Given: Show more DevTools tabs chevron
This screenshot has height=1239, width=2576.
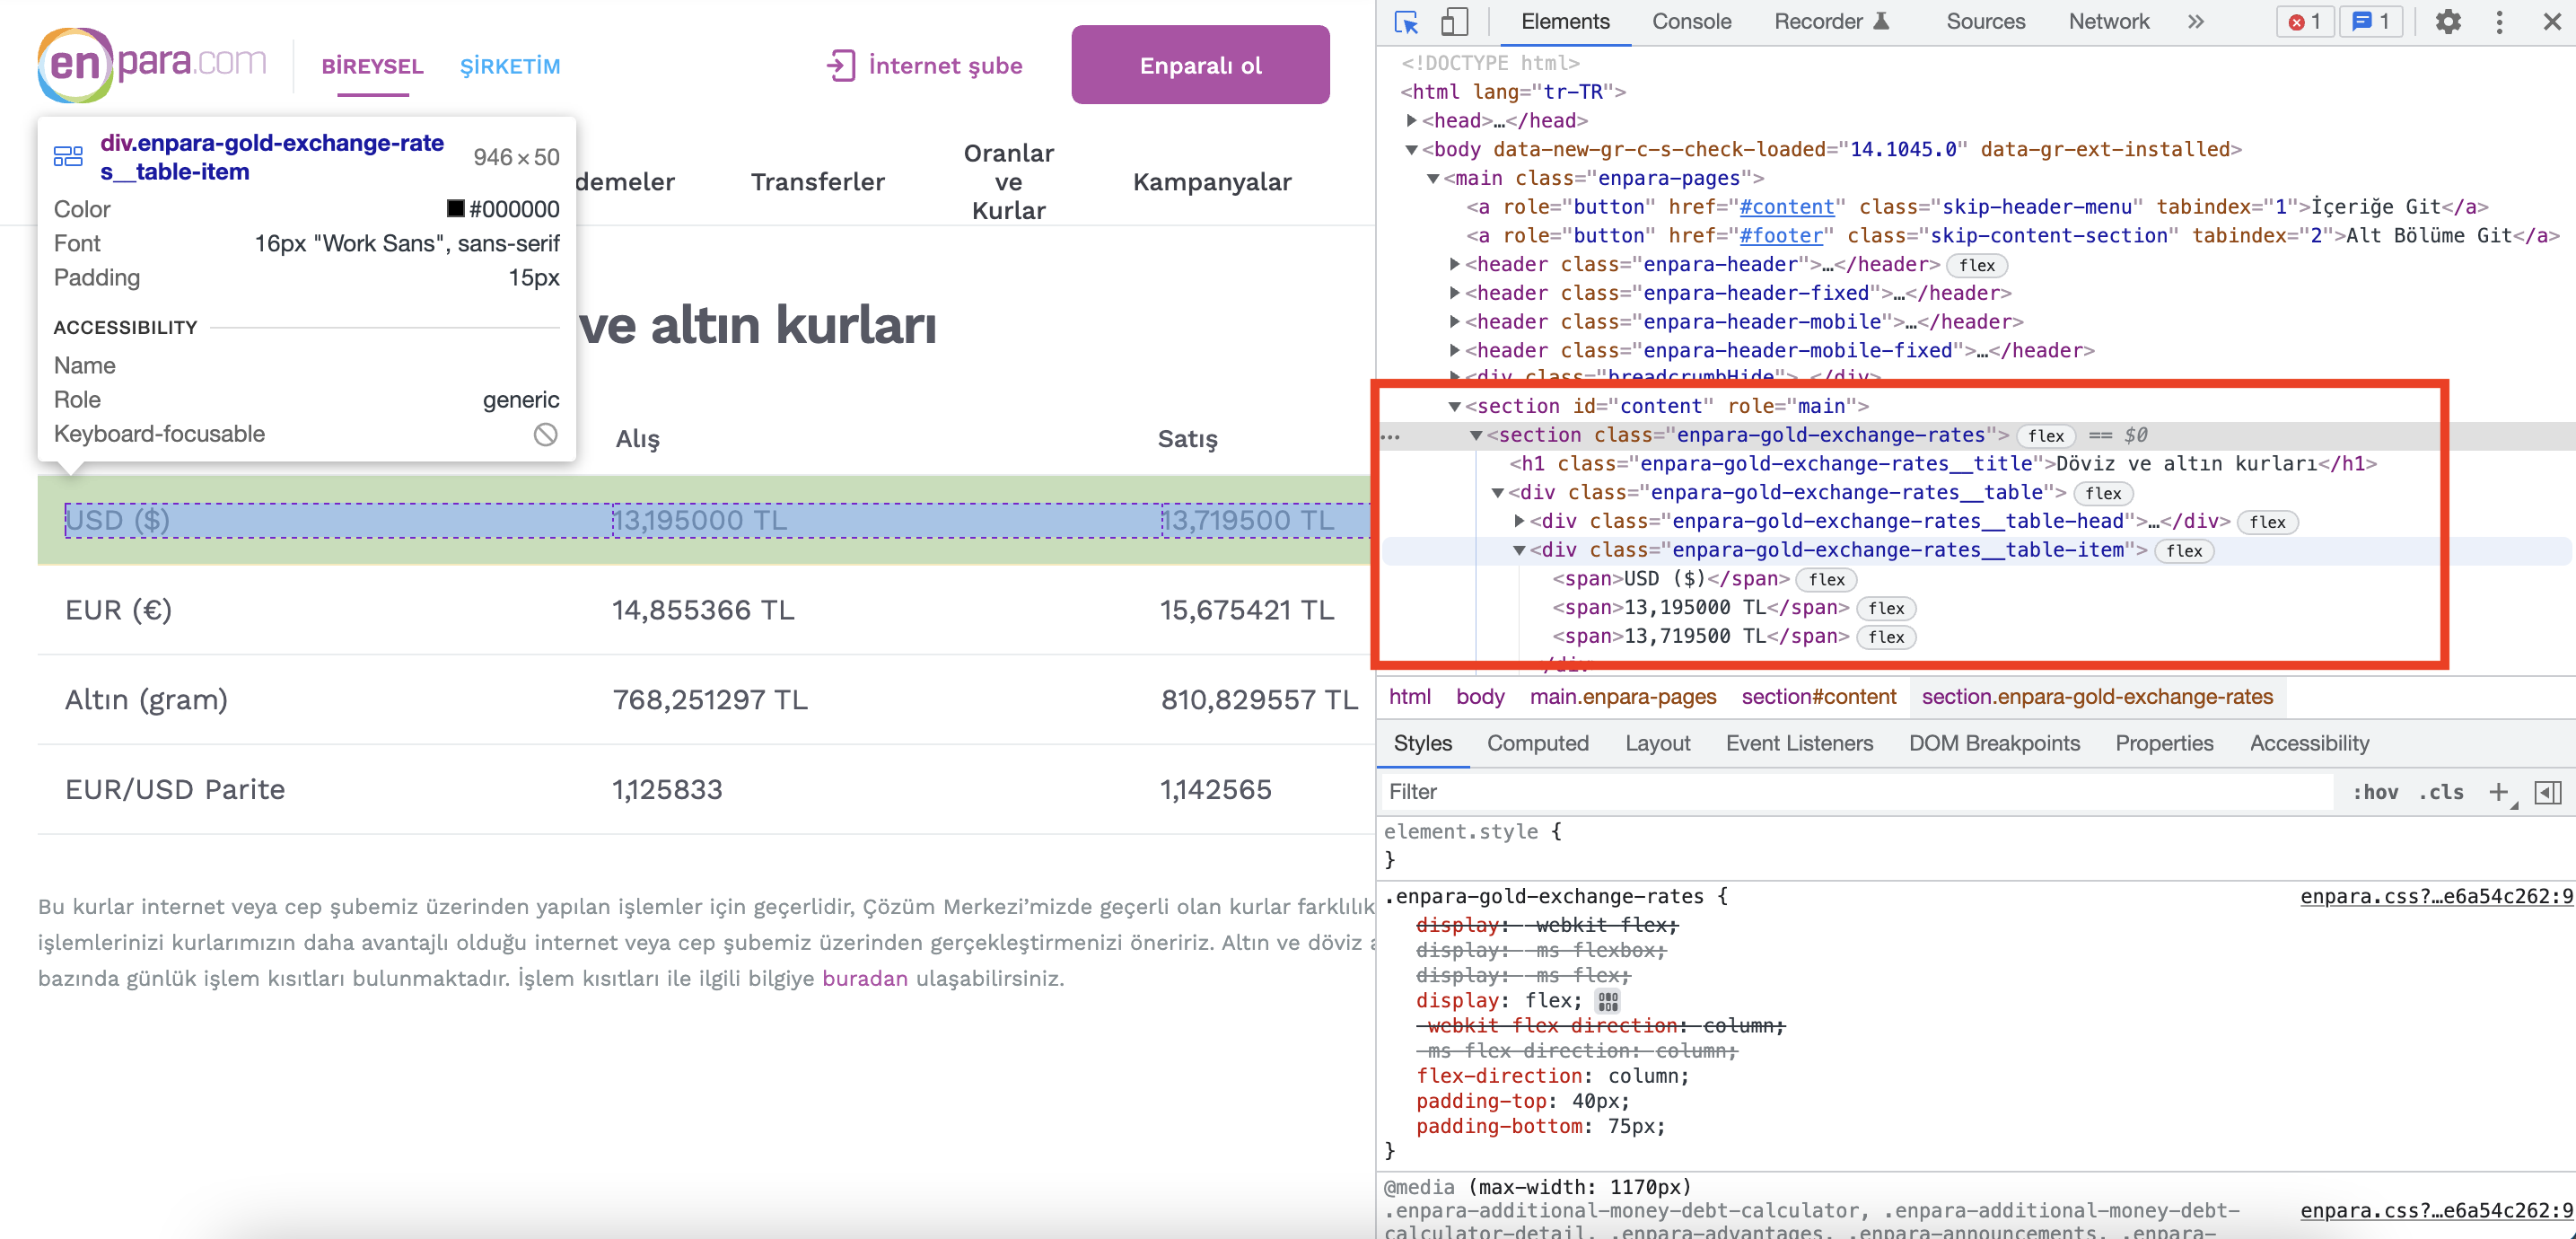Looking at the screenshot, I should click(2195, 22).
